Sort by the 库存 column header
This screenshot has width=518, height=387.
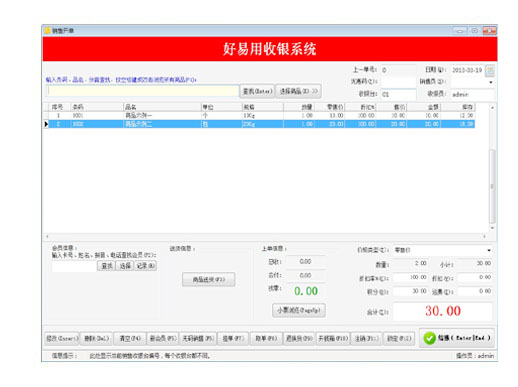pyautogui.click(x=458, y=107)
